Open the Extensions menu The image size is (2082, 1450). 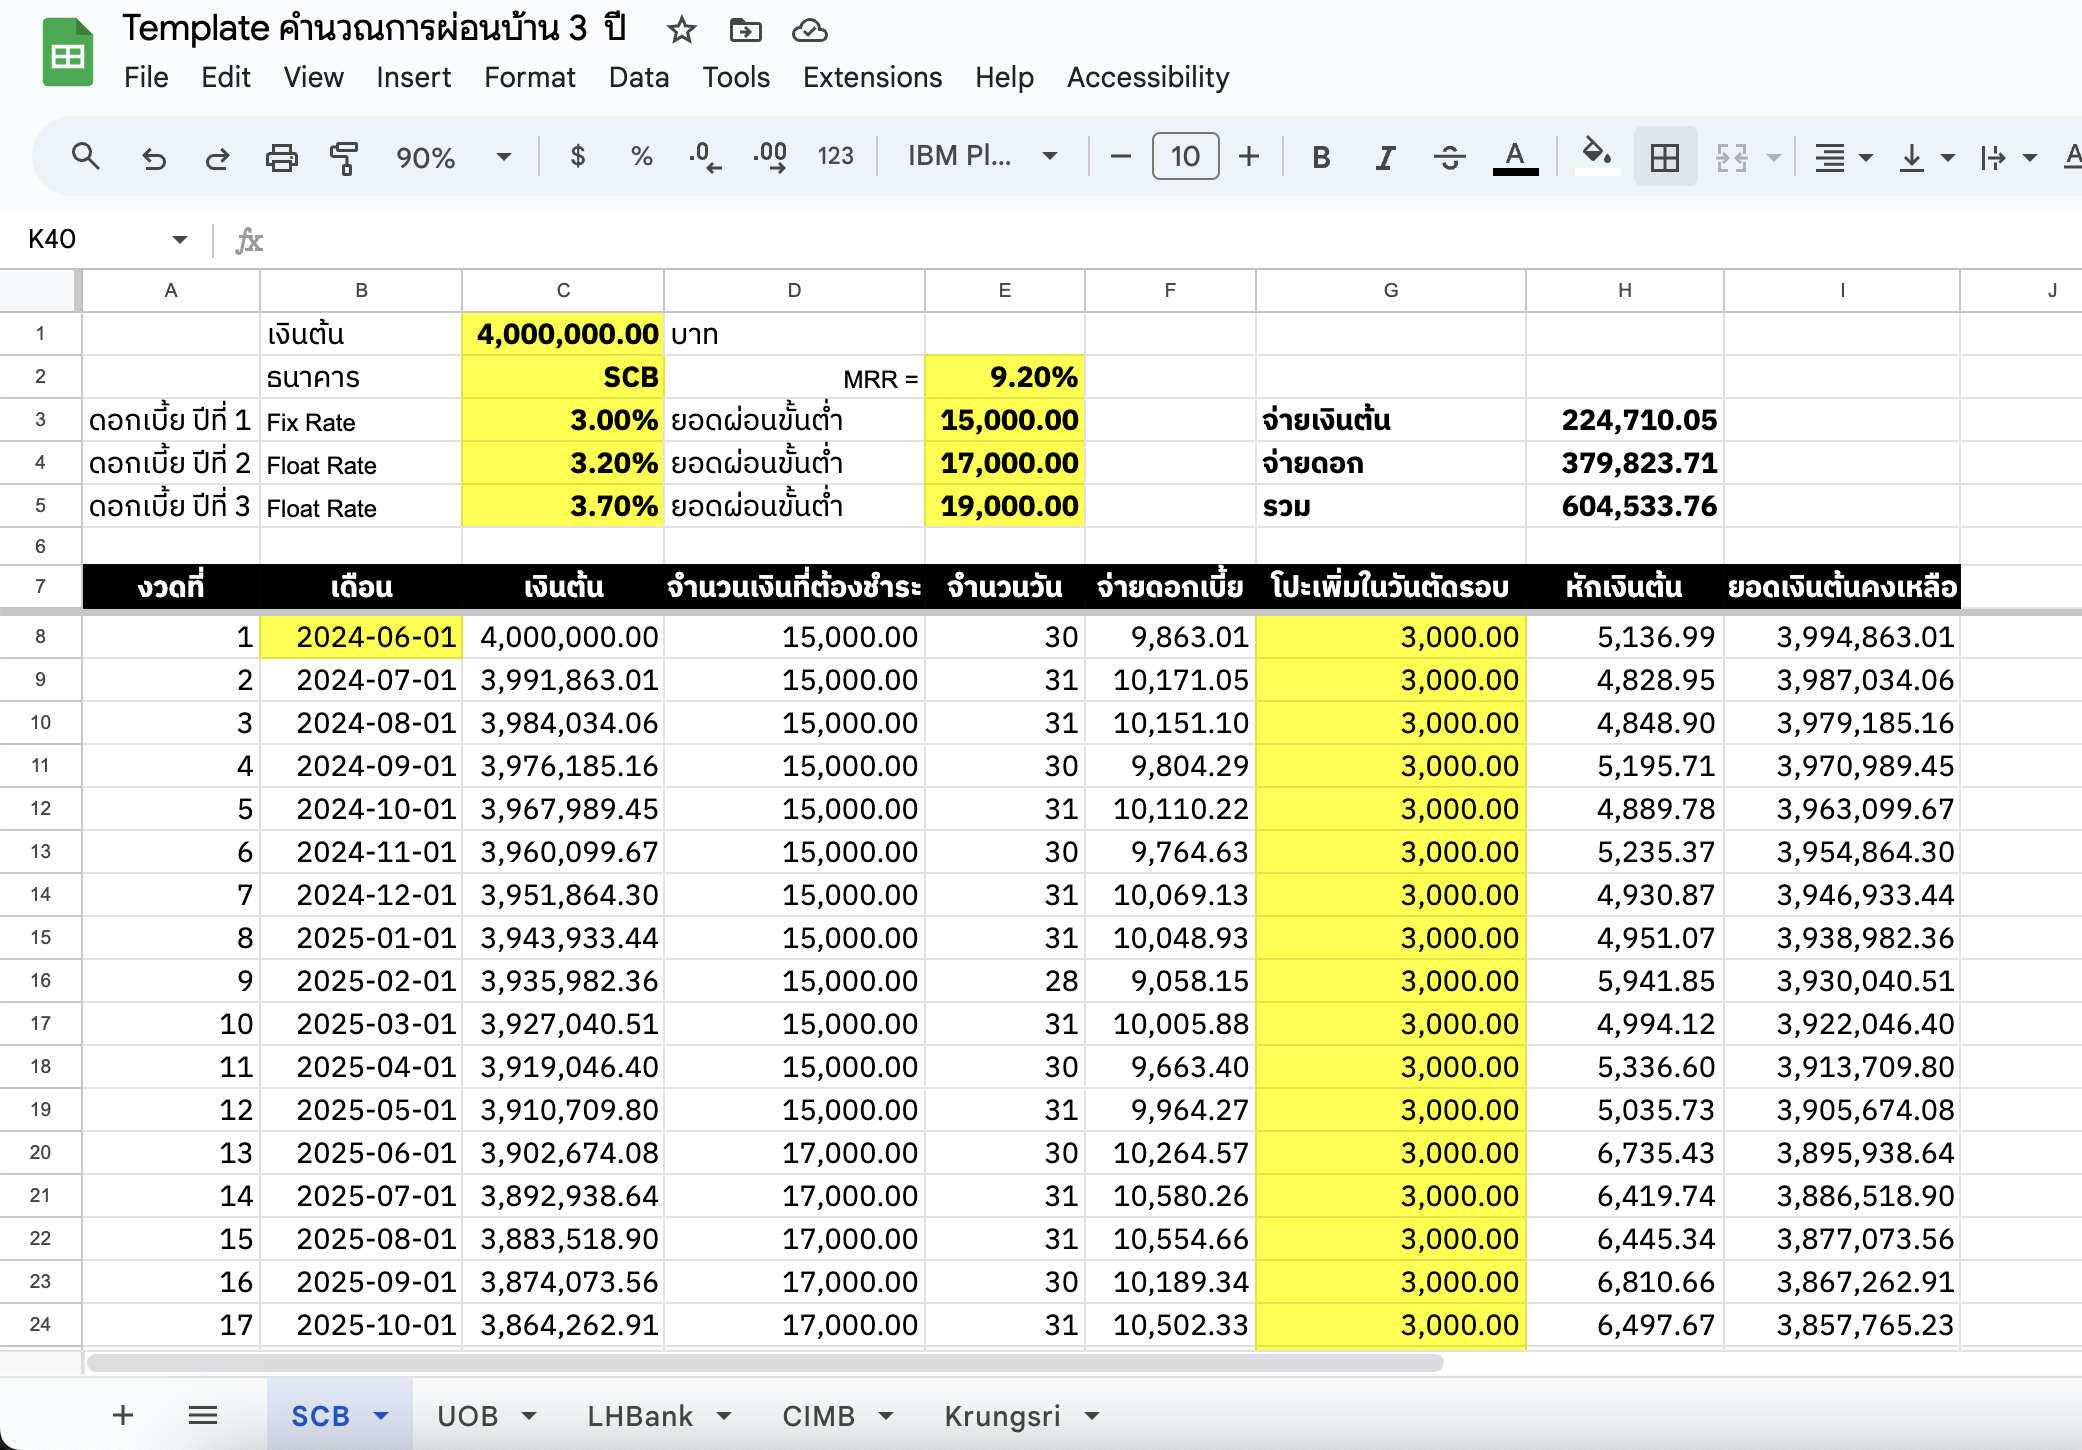pyautogui.click(x=872, y=77)
